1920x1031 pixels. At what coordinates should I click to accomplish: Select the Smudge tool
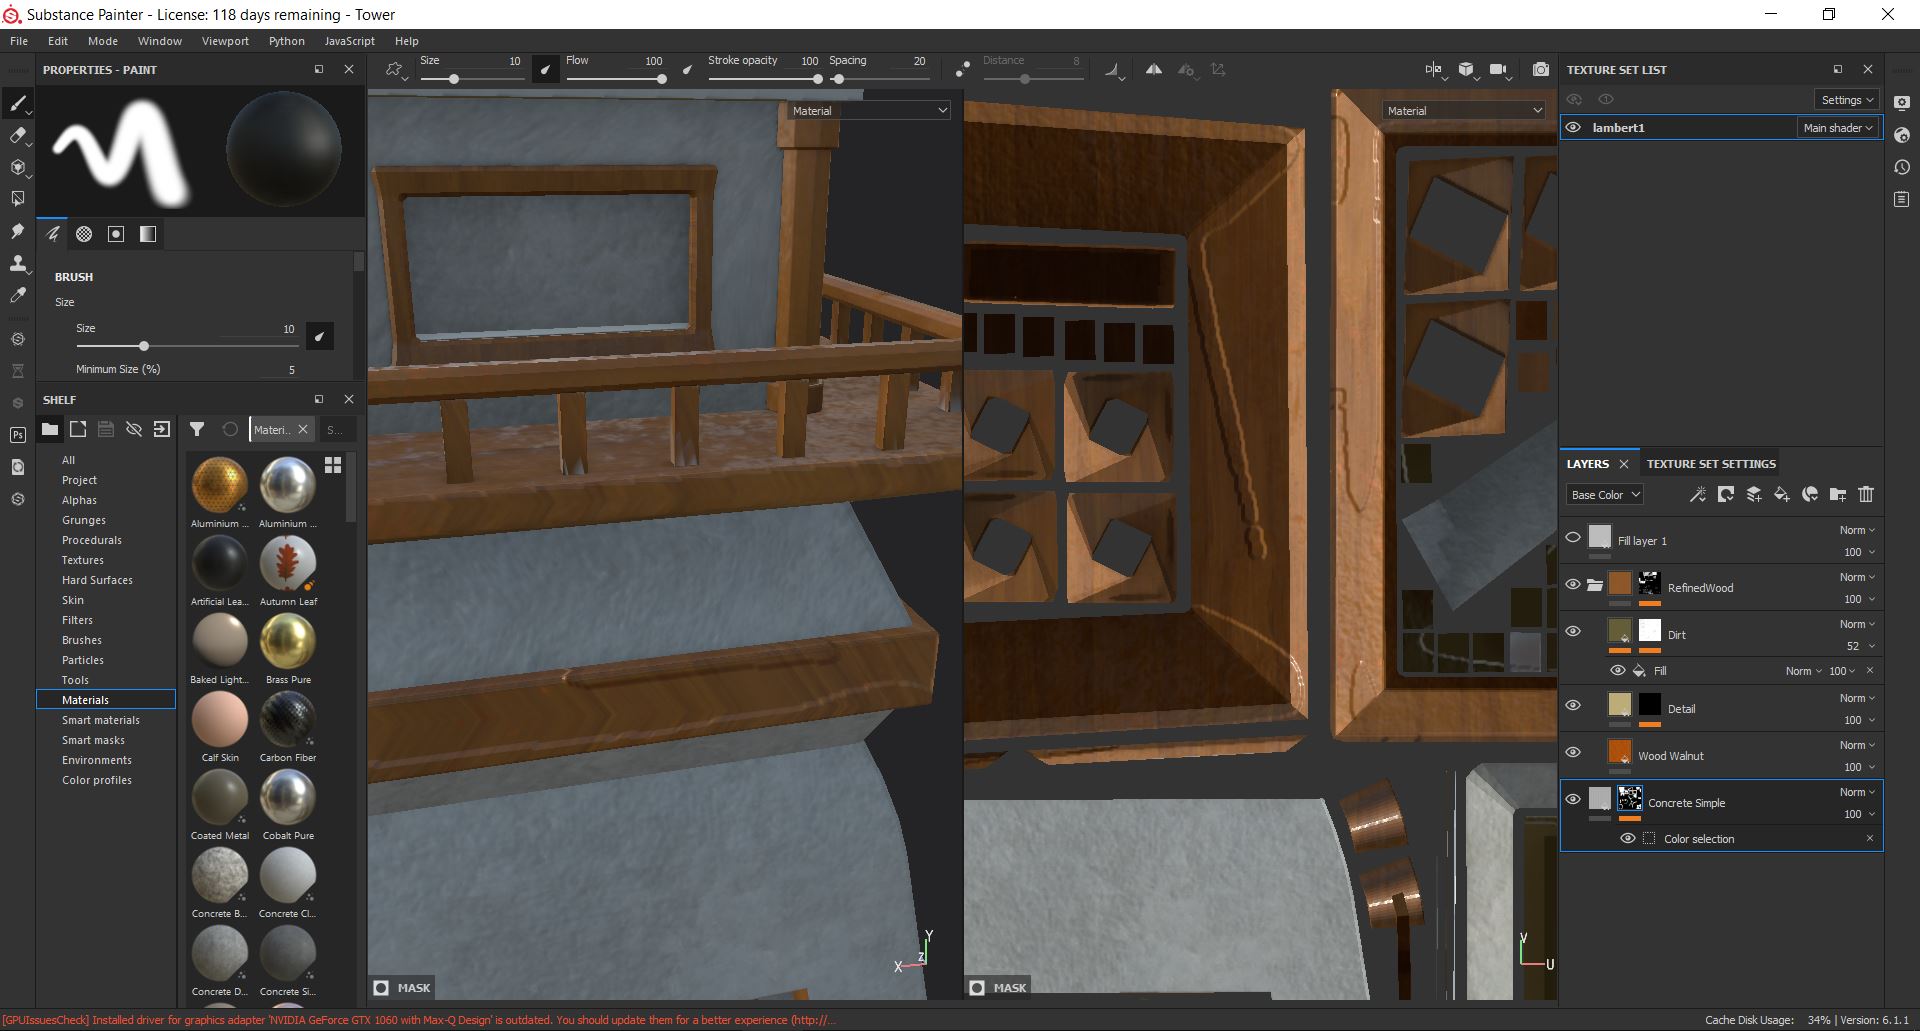17,231
